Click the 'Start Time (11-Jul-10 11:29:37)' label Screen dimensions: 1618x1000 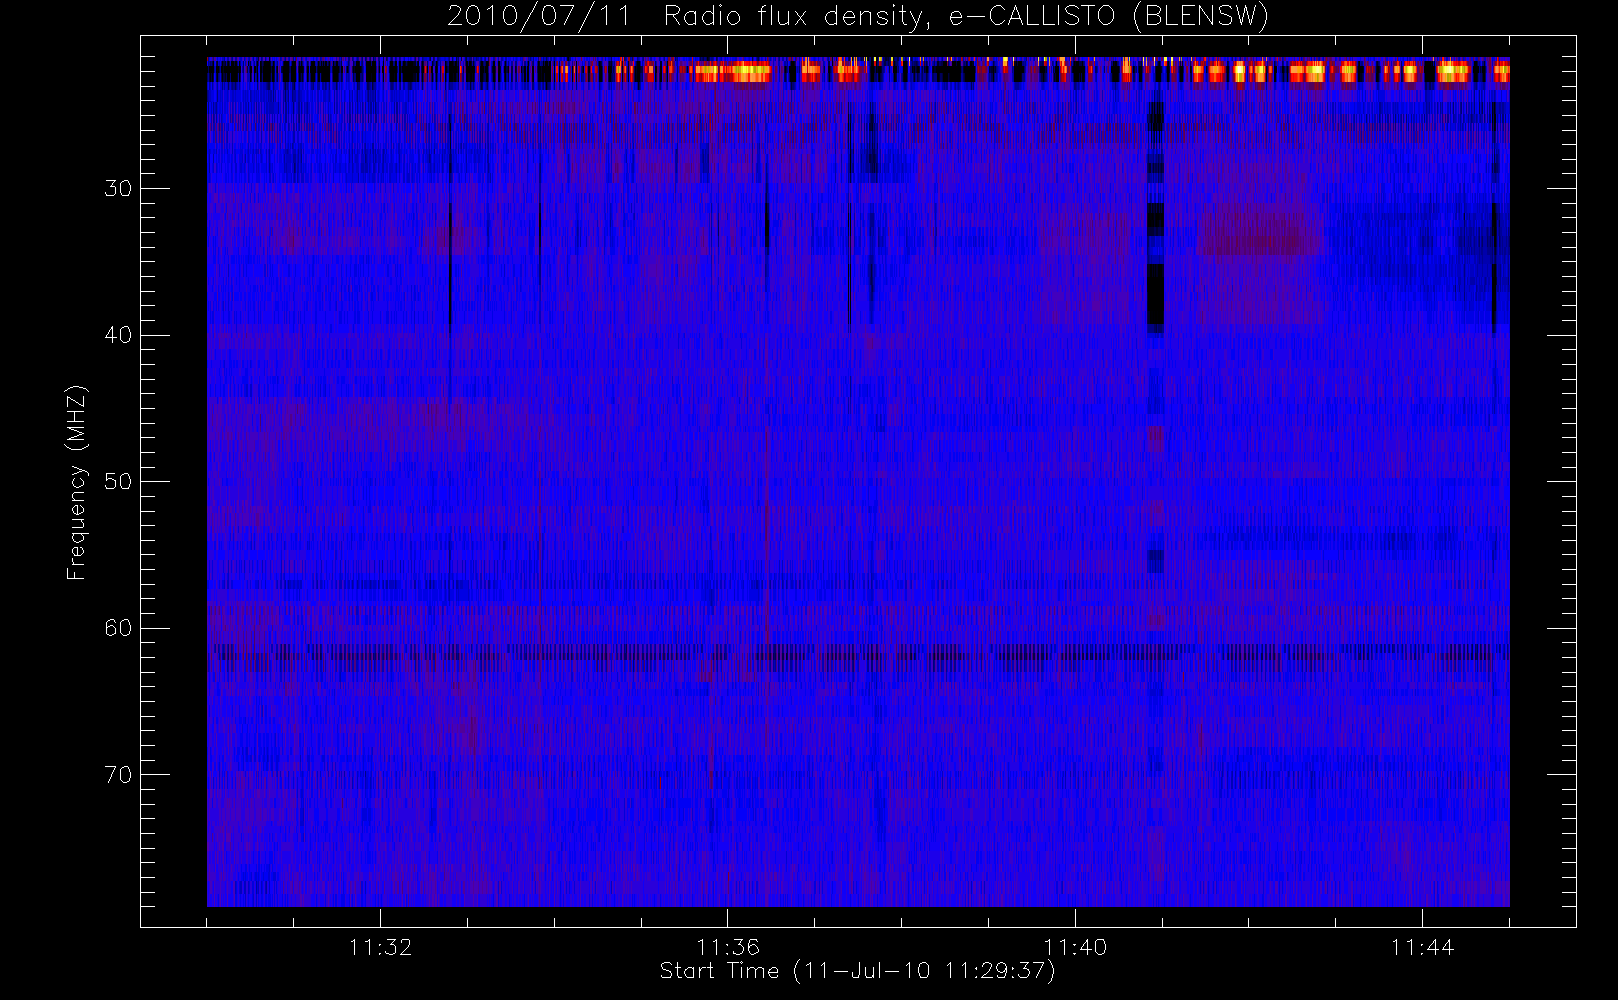point(858,971)
